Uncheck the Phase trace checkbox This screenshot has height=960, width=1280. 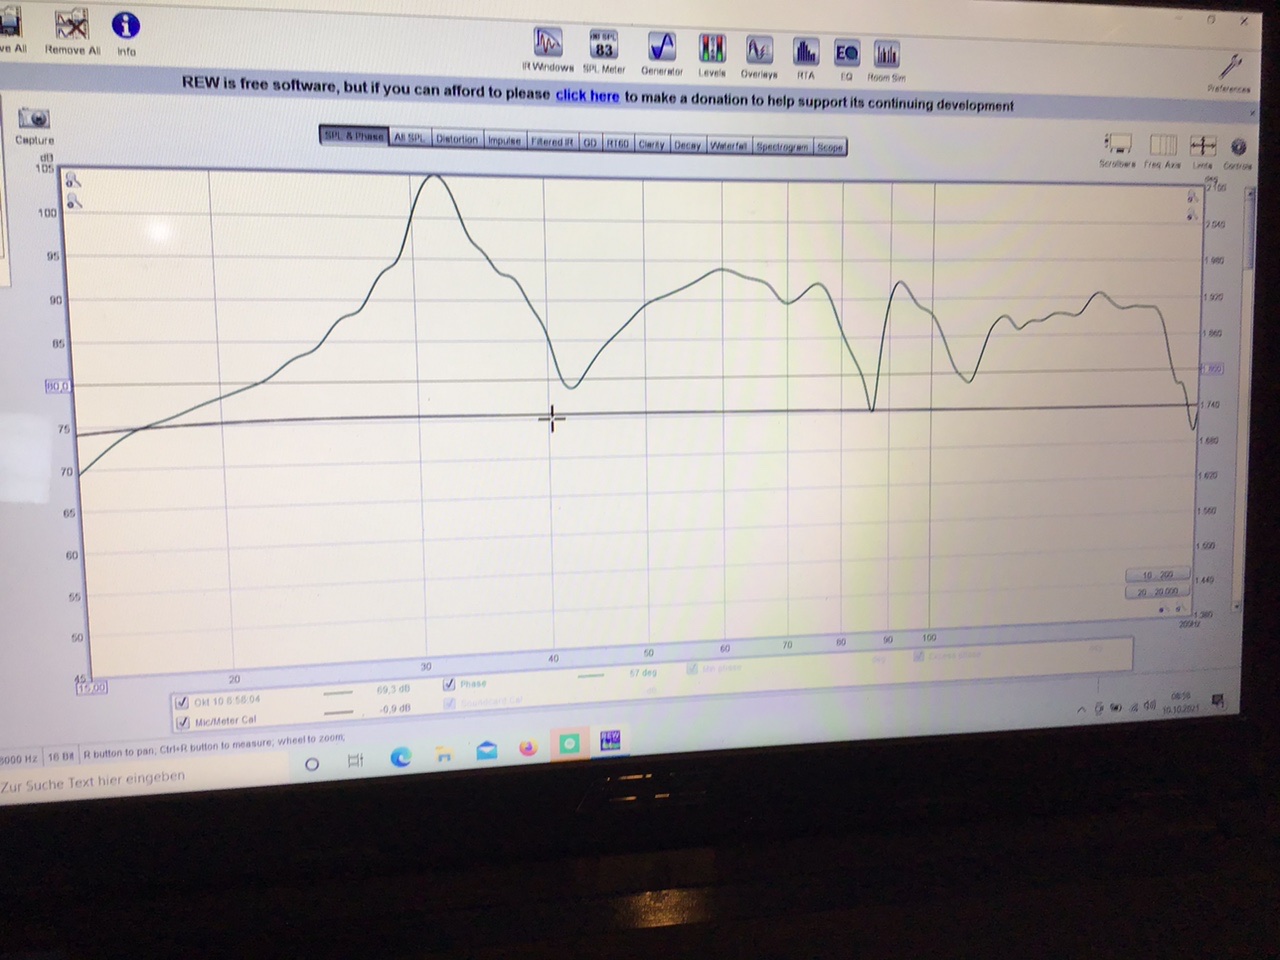pyautogui.click(x=449, y=684)
